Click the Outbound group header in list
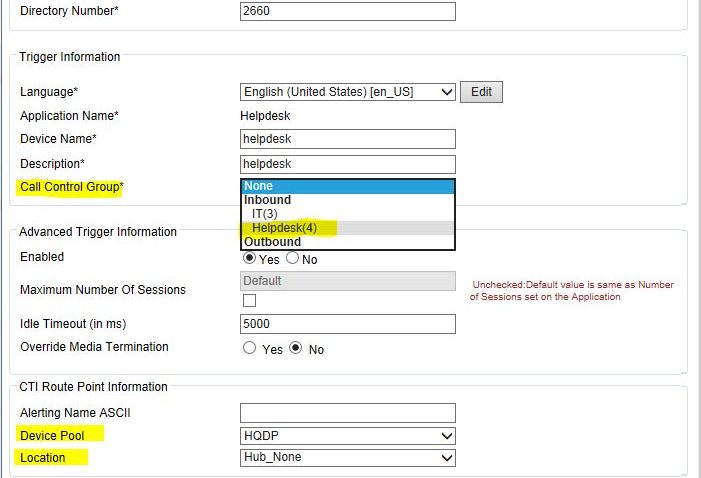701x478 pixels. 272,242
